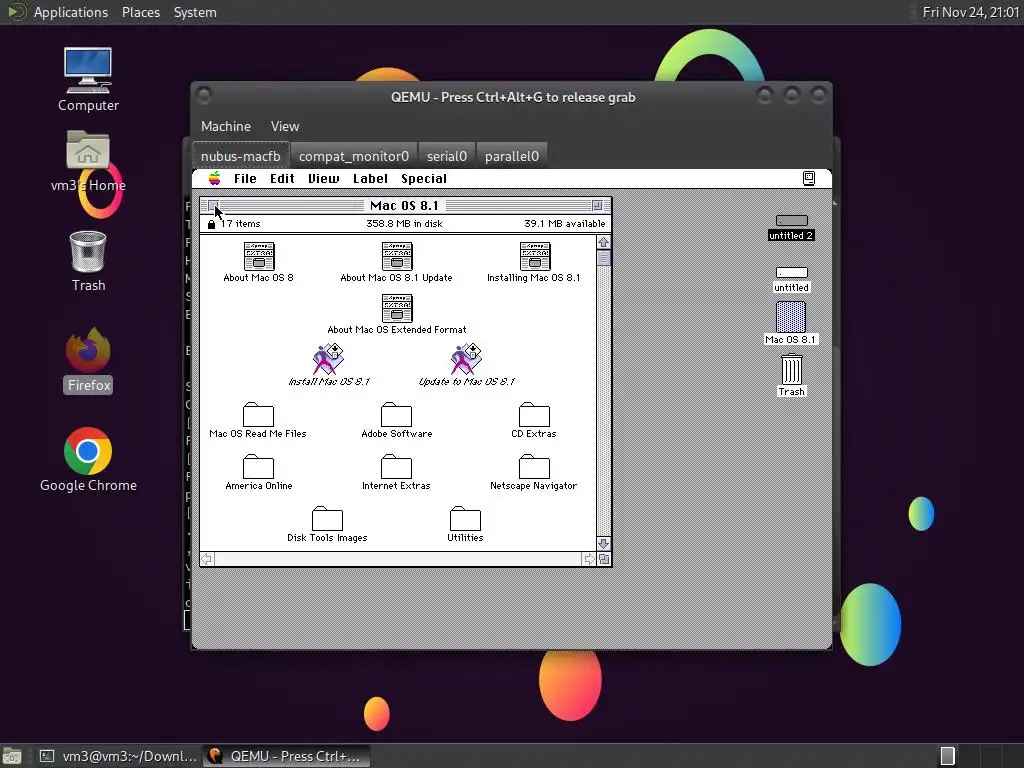Click the clock showing Fri Nov 24

[970, 12]
